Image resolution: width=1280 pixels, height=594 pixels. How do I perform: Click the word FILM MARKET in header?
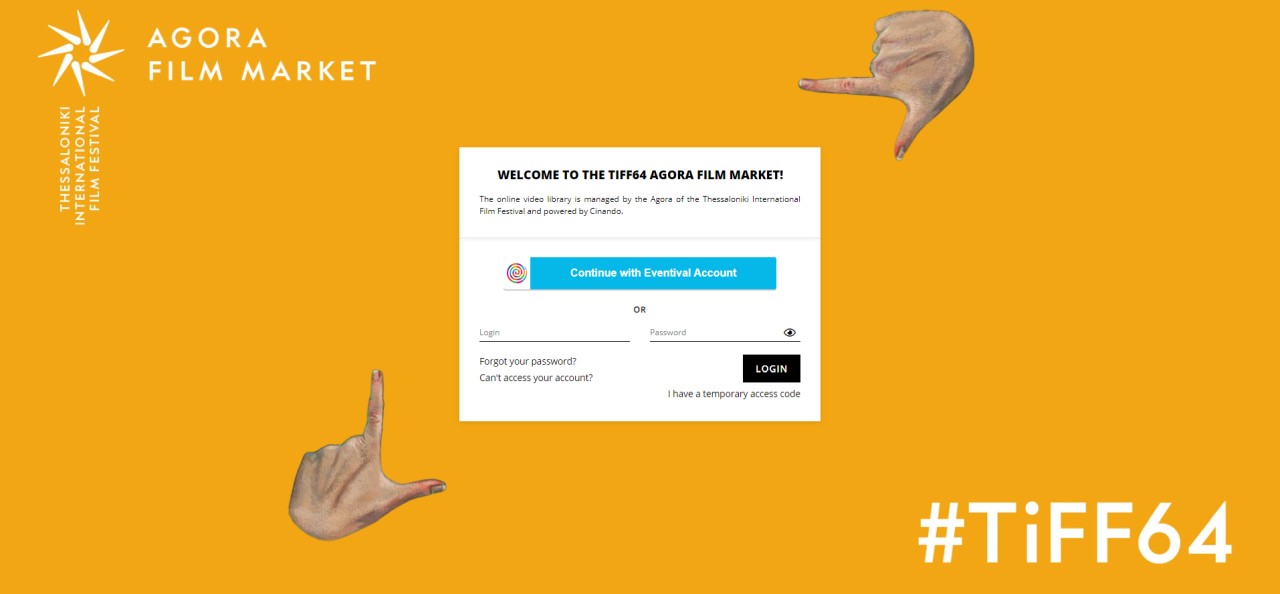(x=262, y=71)
